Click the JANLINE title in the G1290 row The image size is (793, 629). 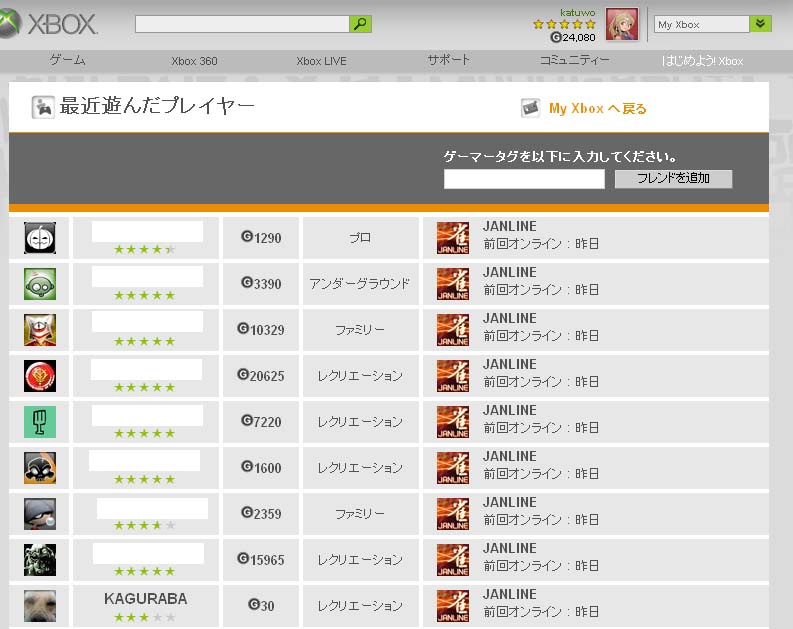tap(510, 226)
